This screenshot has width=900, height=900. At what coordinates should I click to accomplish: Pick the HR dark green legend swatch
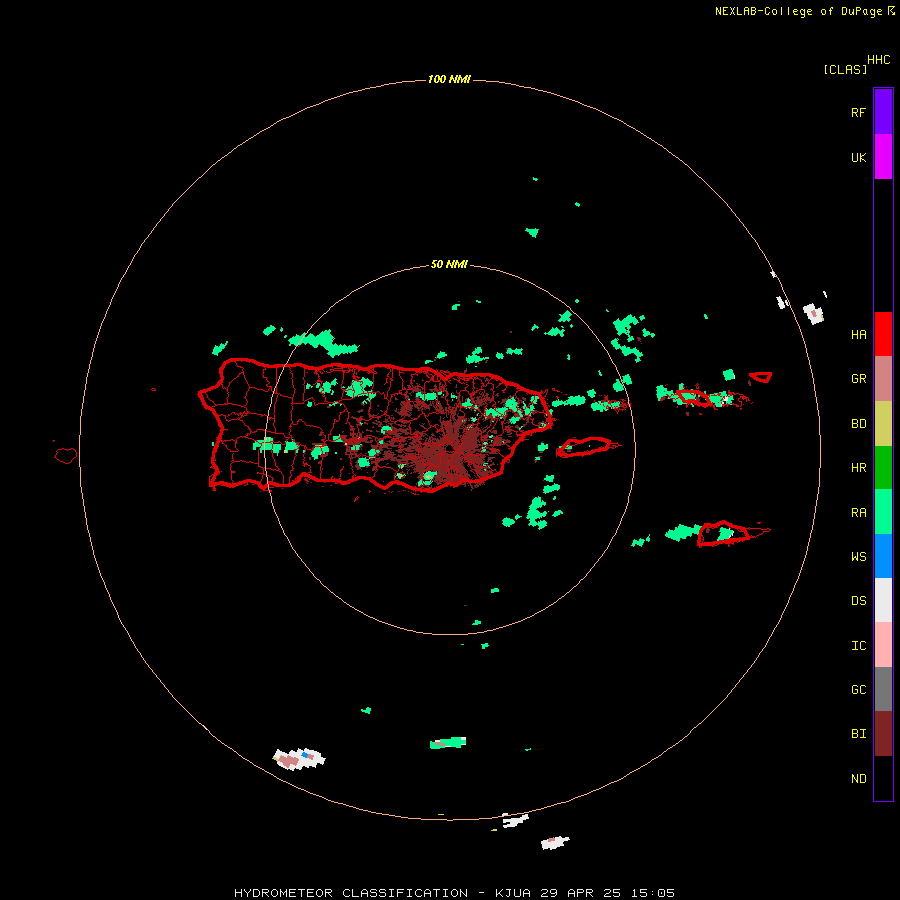(x=883, y=468)
